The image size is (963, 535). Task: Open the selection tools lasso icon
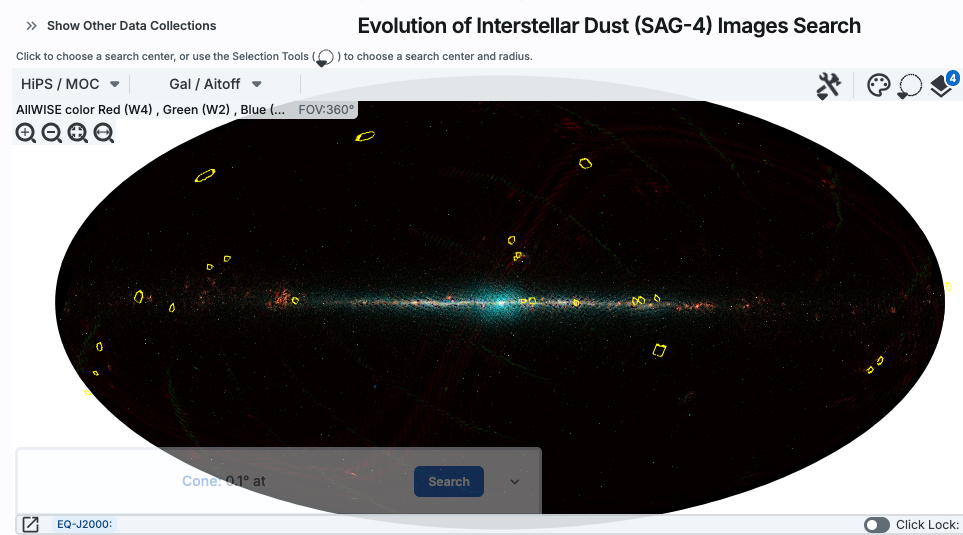(x=909, y=86)
